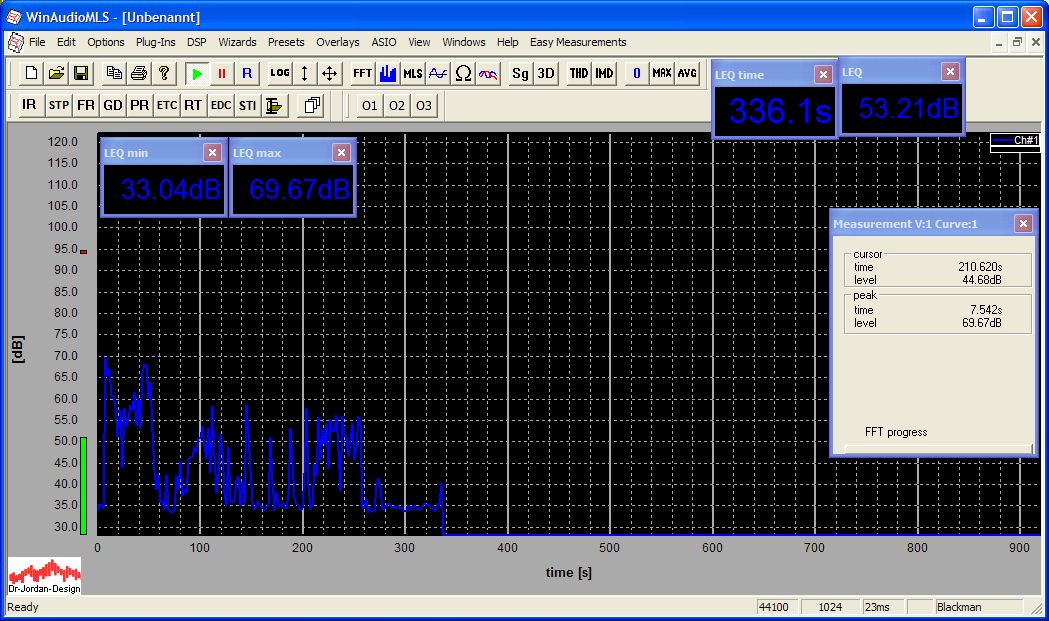Click the impedance Omega icon
This screenshot has height=621, width=1049.
pos(463,74)
